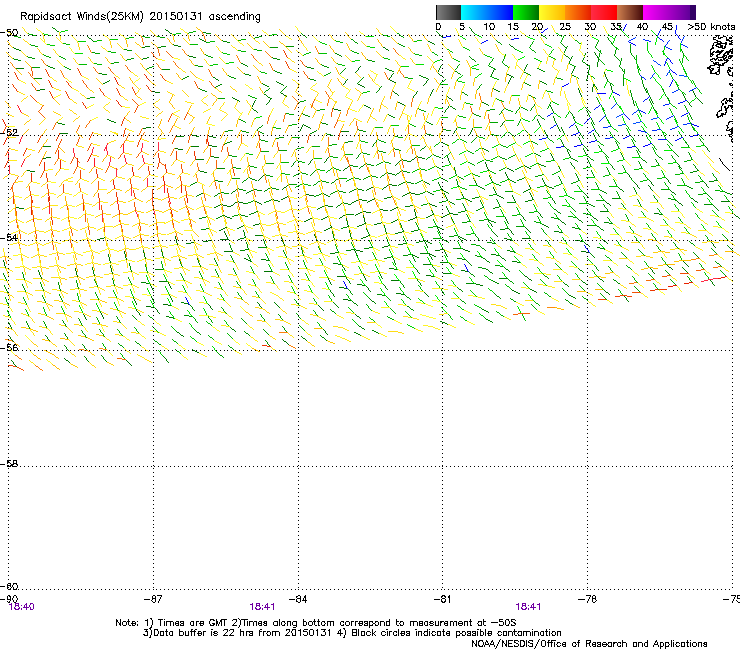Click the brown 35-40 knots color swatch
The image size is (740, 650).
[630, 12]
